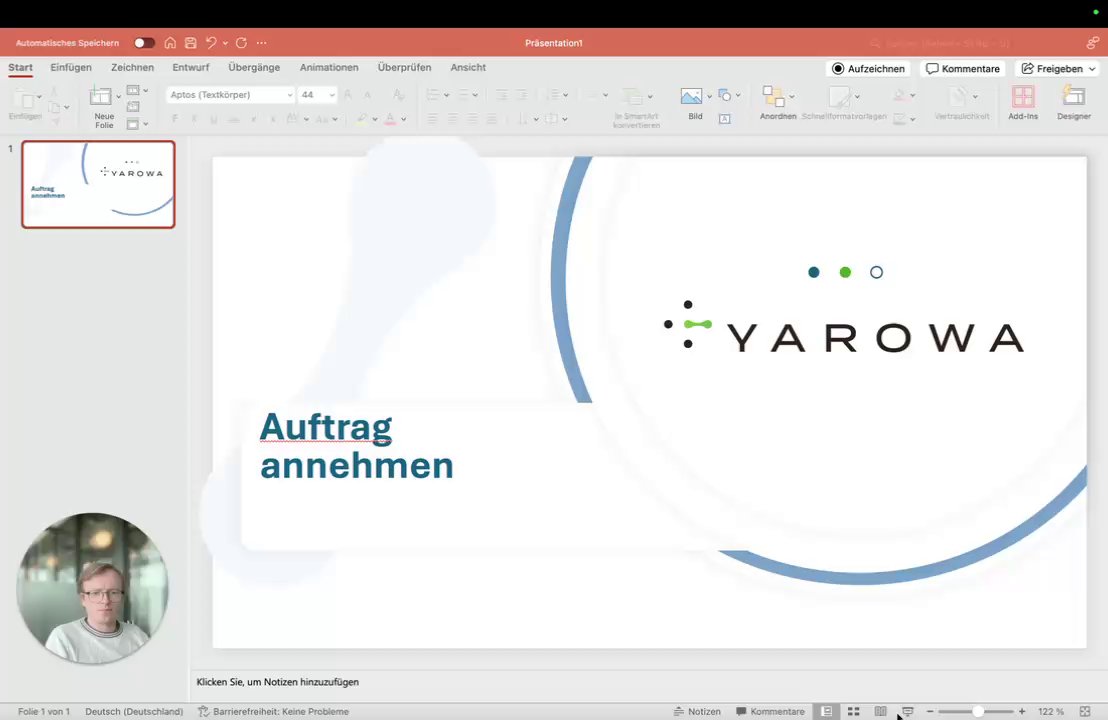
Task: Click the Redo/Repeat icon
Action: point(242,43)
